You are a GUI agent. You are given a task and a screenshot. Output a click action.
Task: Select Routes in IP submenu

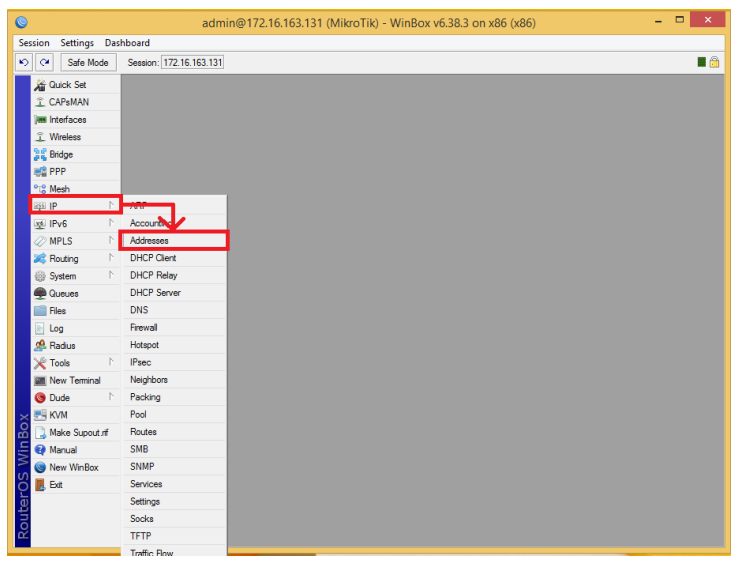coord(174,432)
